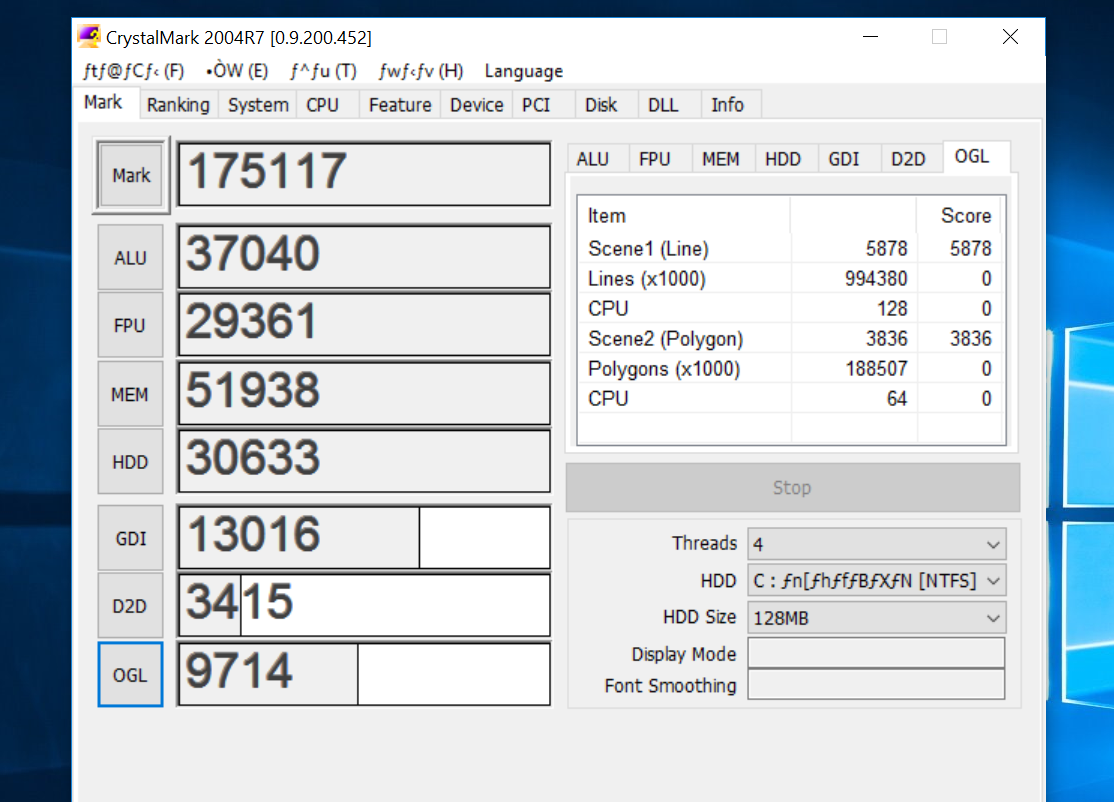
Task: Click the Font Smoothing field
Action: [876, 685]
